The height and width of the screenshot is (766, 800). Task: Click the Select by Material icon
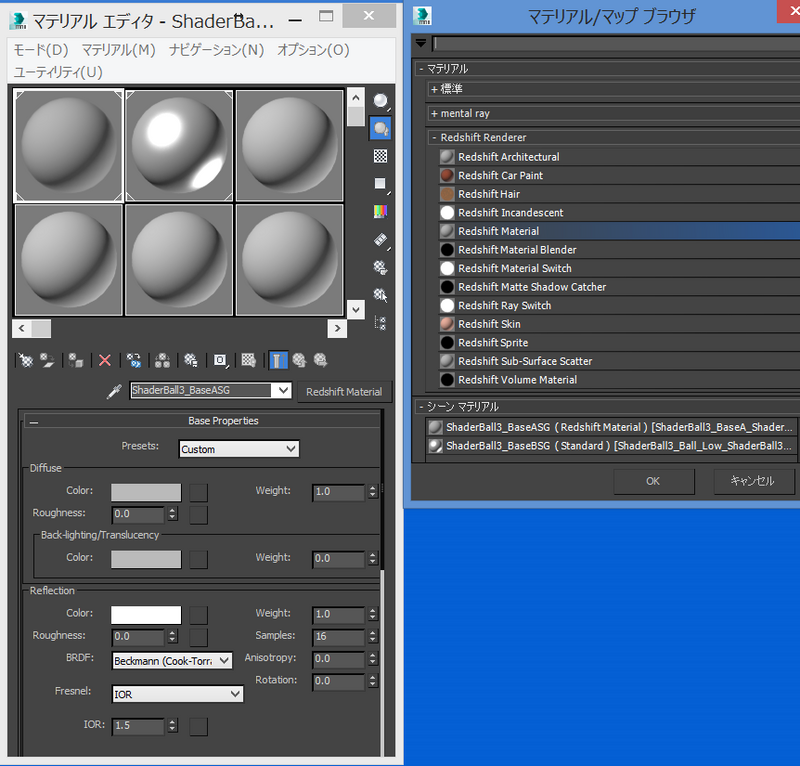point(381,294)
